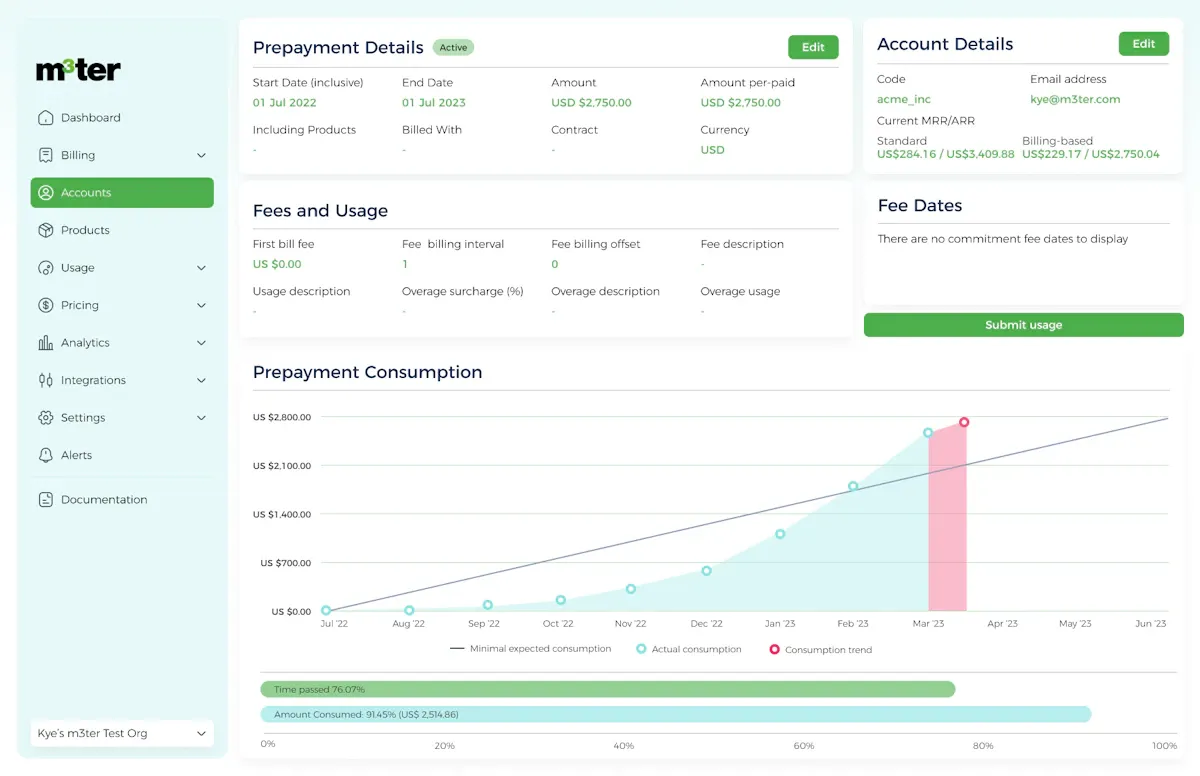1200x776 pixels.
Task: Click the red Consumption trend point on chart
Action: pos(964,422)
